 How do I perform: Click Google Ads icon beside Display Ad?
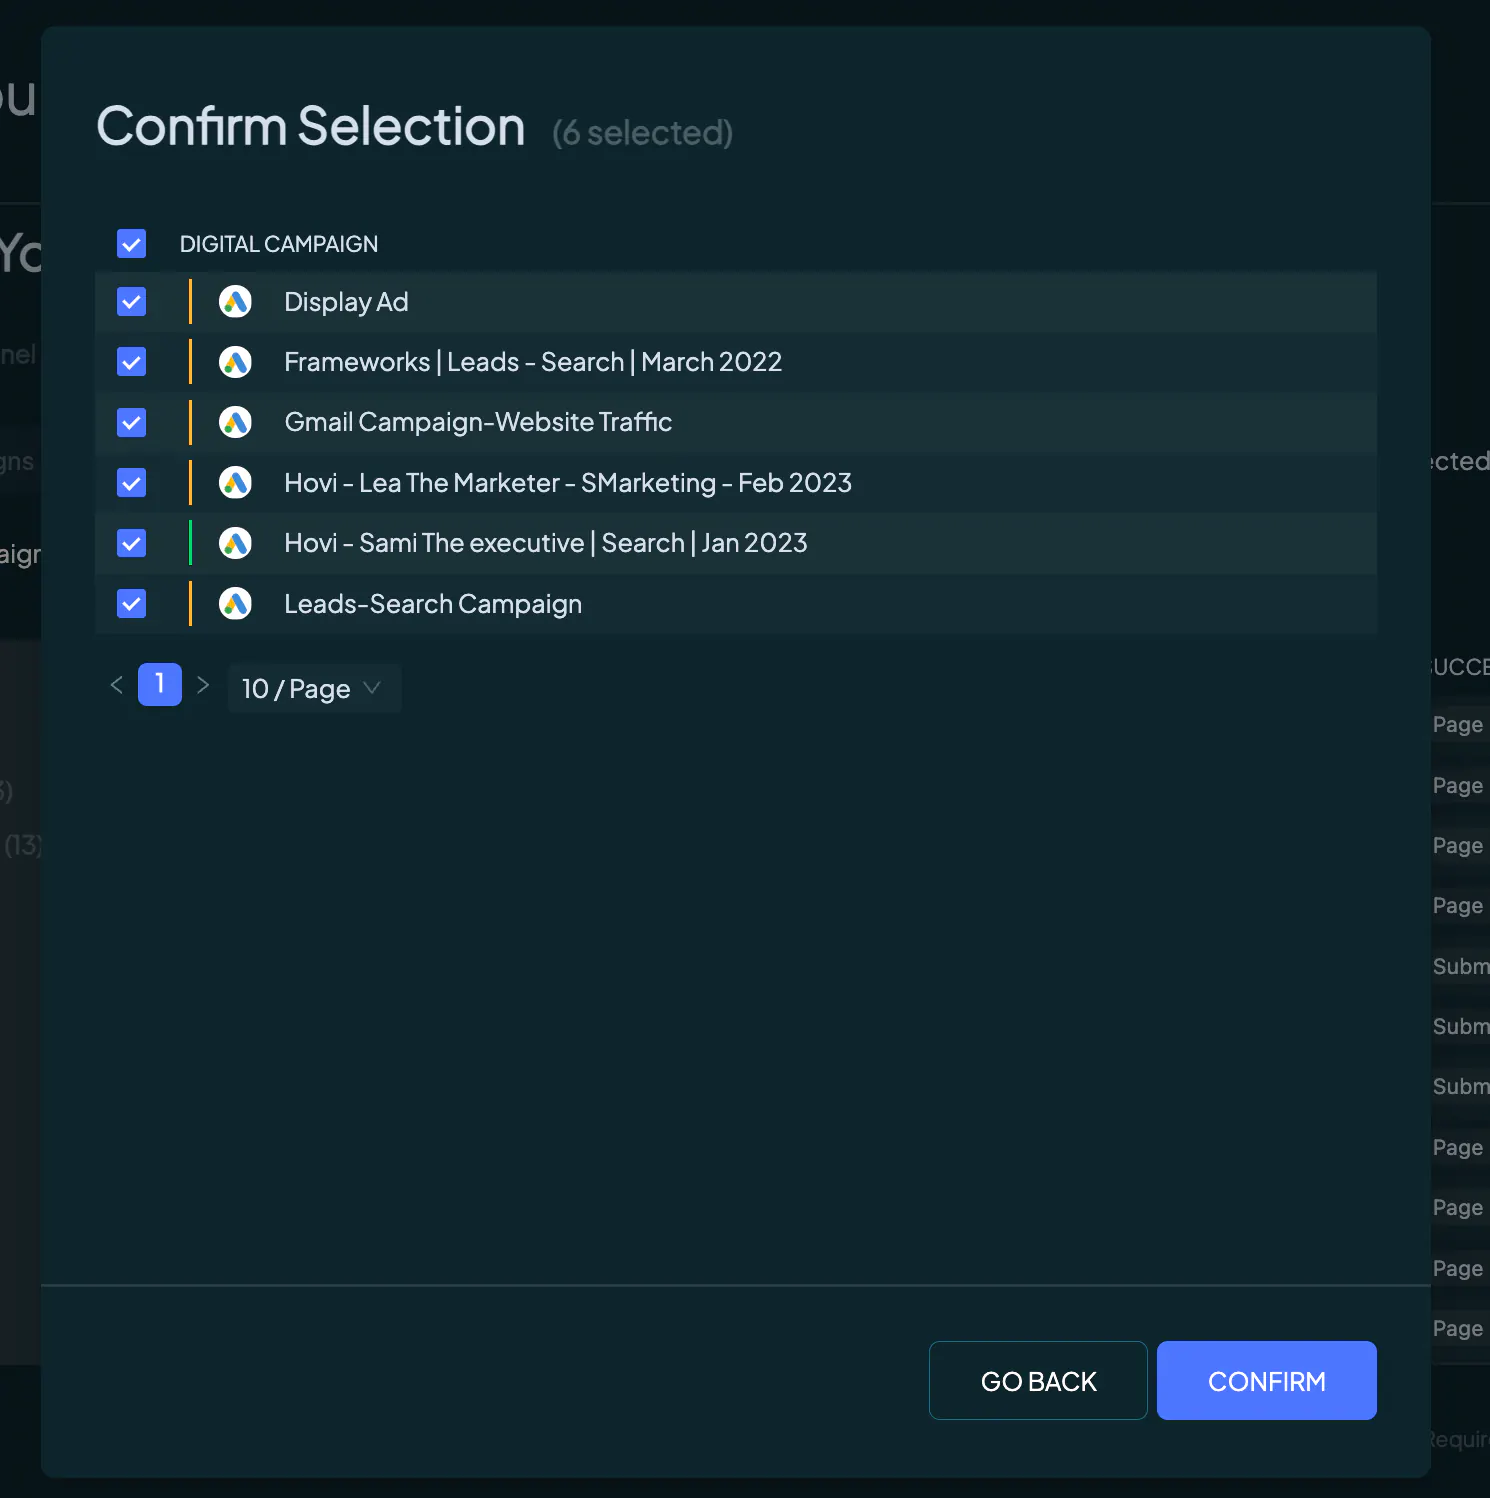tap(235, 301)
